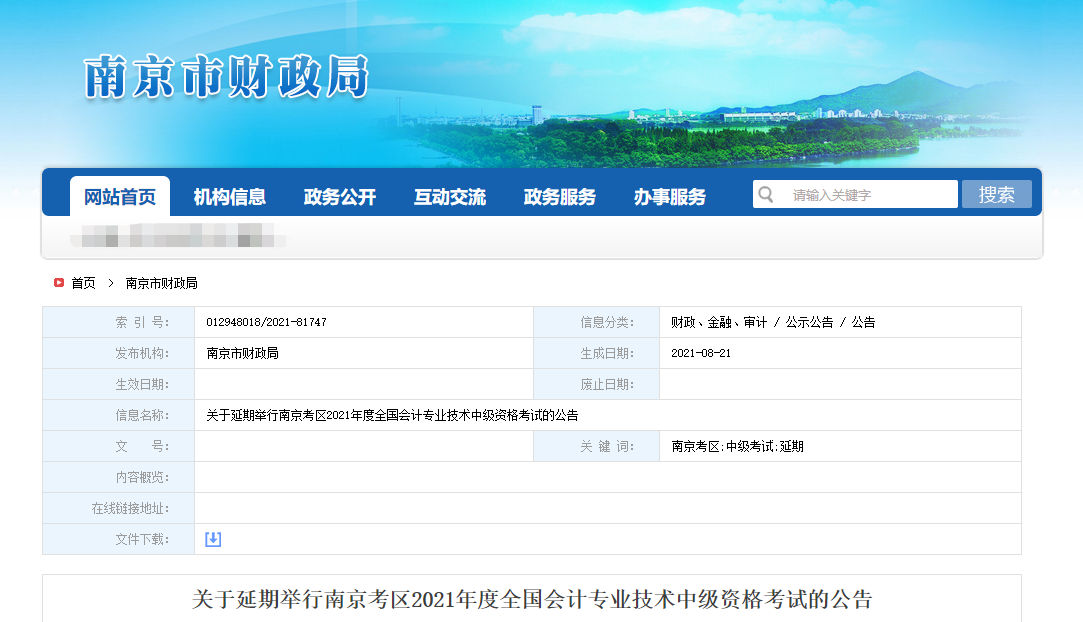Open the 网站首页 tab

pos(120,196)
